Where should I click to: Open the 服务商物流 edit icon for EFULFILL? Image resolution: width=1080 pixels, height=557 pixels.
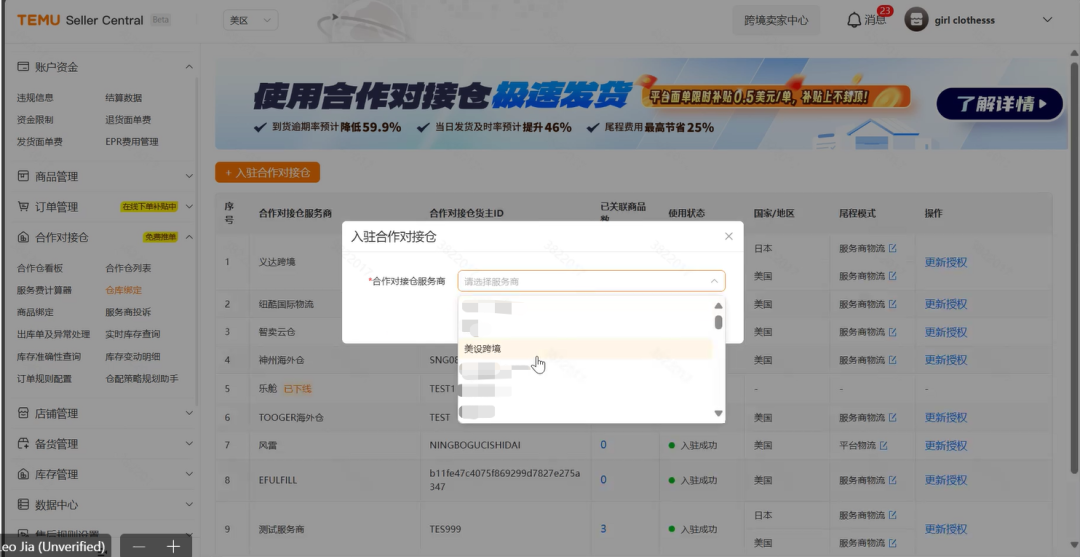click(893, 479)
